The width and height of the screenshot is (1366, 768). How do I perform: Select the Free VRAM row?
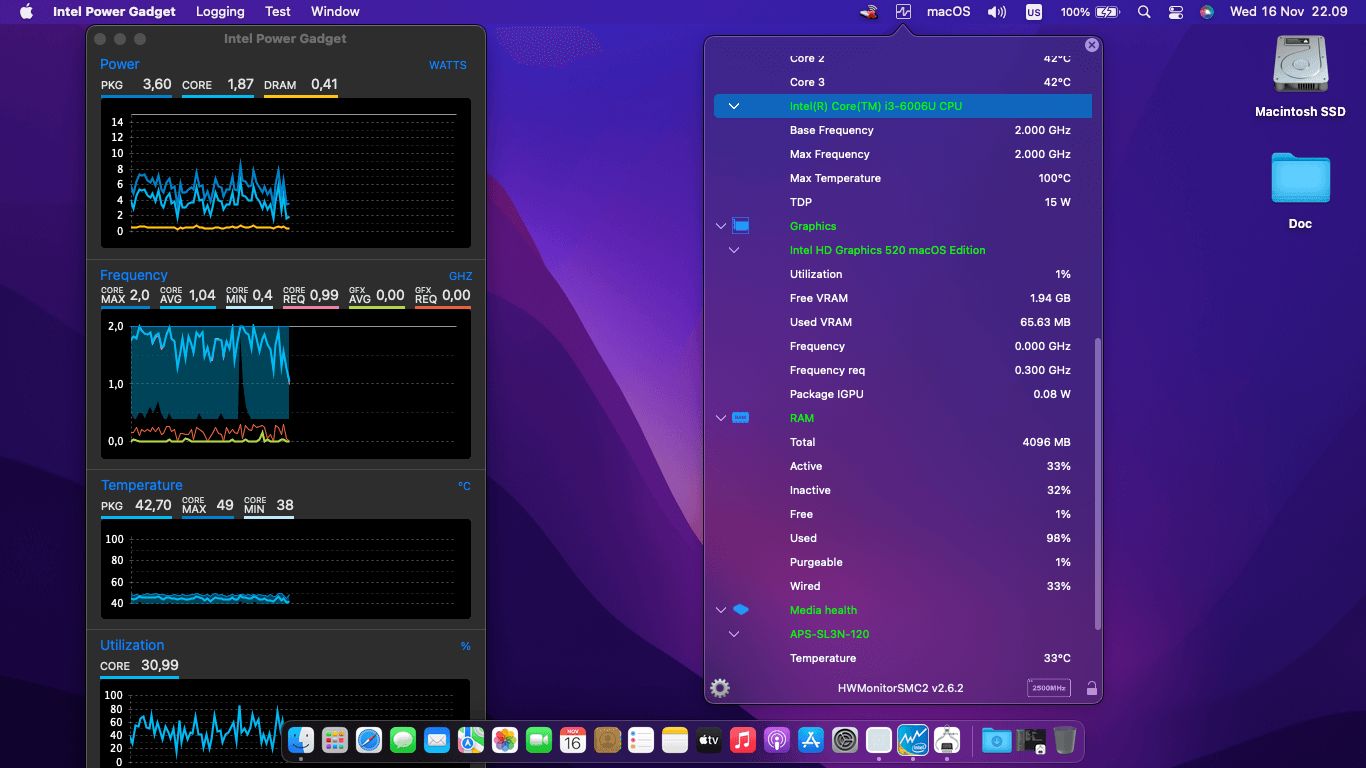click(903, 298)
